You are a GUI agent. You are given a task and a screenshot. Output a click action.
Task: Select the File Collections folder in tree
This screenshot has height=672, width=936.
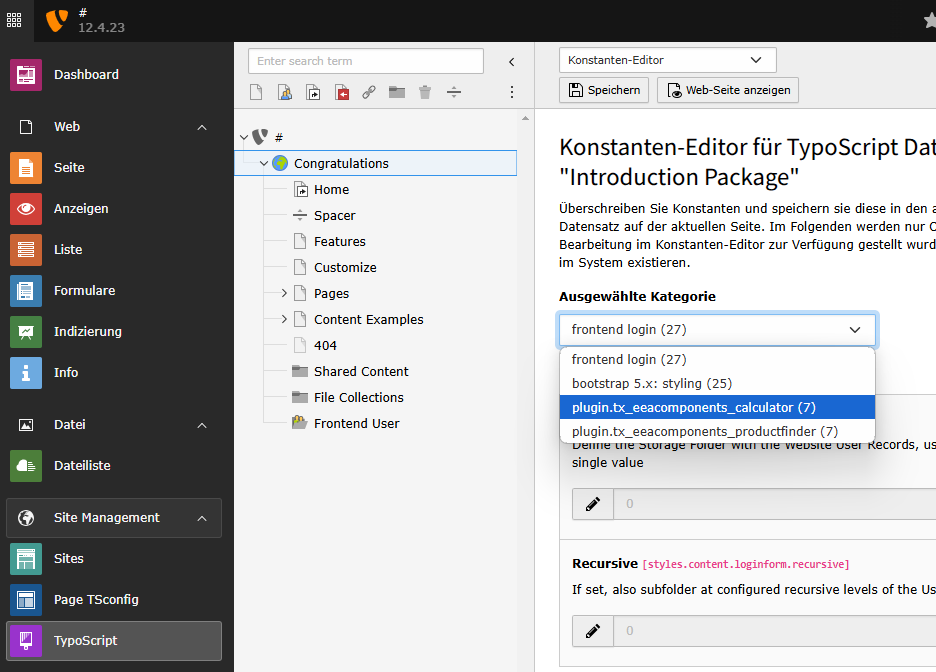click(x=359, y=397)
